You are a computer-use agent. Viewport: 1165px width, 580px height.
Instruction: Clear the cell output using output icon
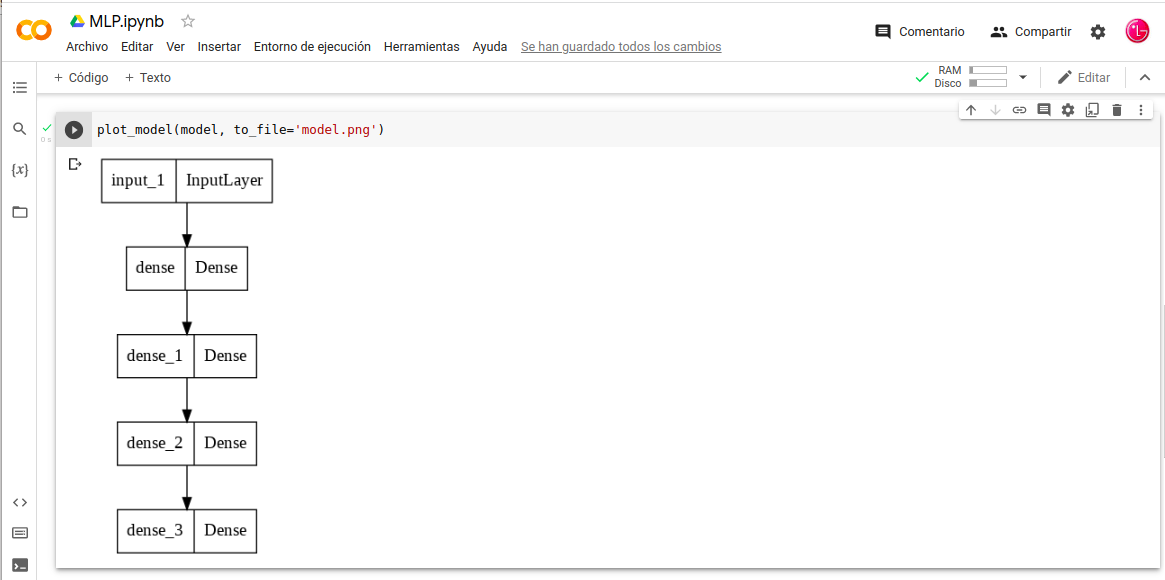point(74,165)
